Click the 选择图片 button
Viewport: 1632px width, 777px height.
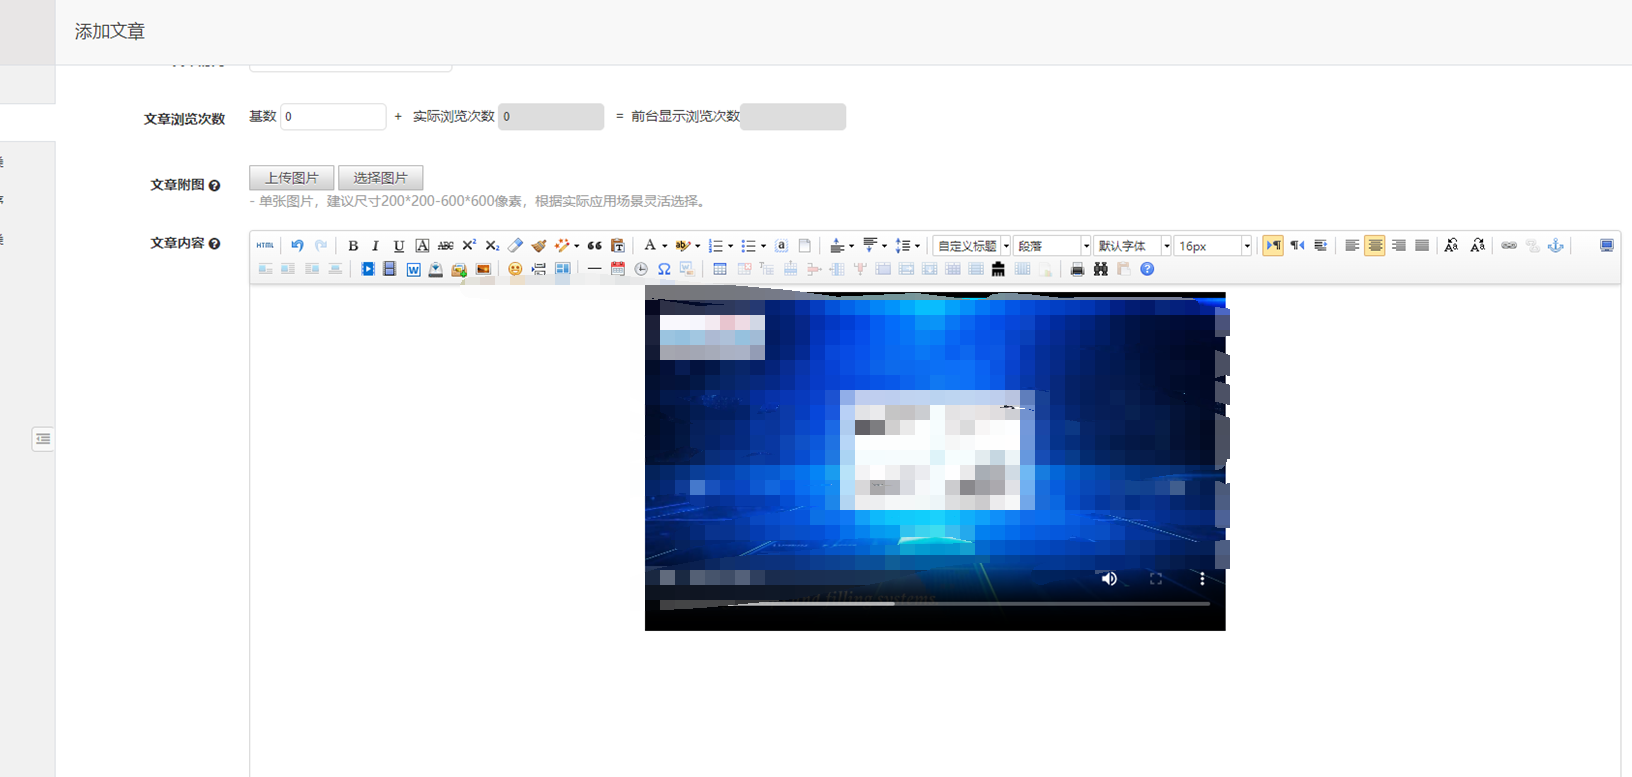pos(380,178)
